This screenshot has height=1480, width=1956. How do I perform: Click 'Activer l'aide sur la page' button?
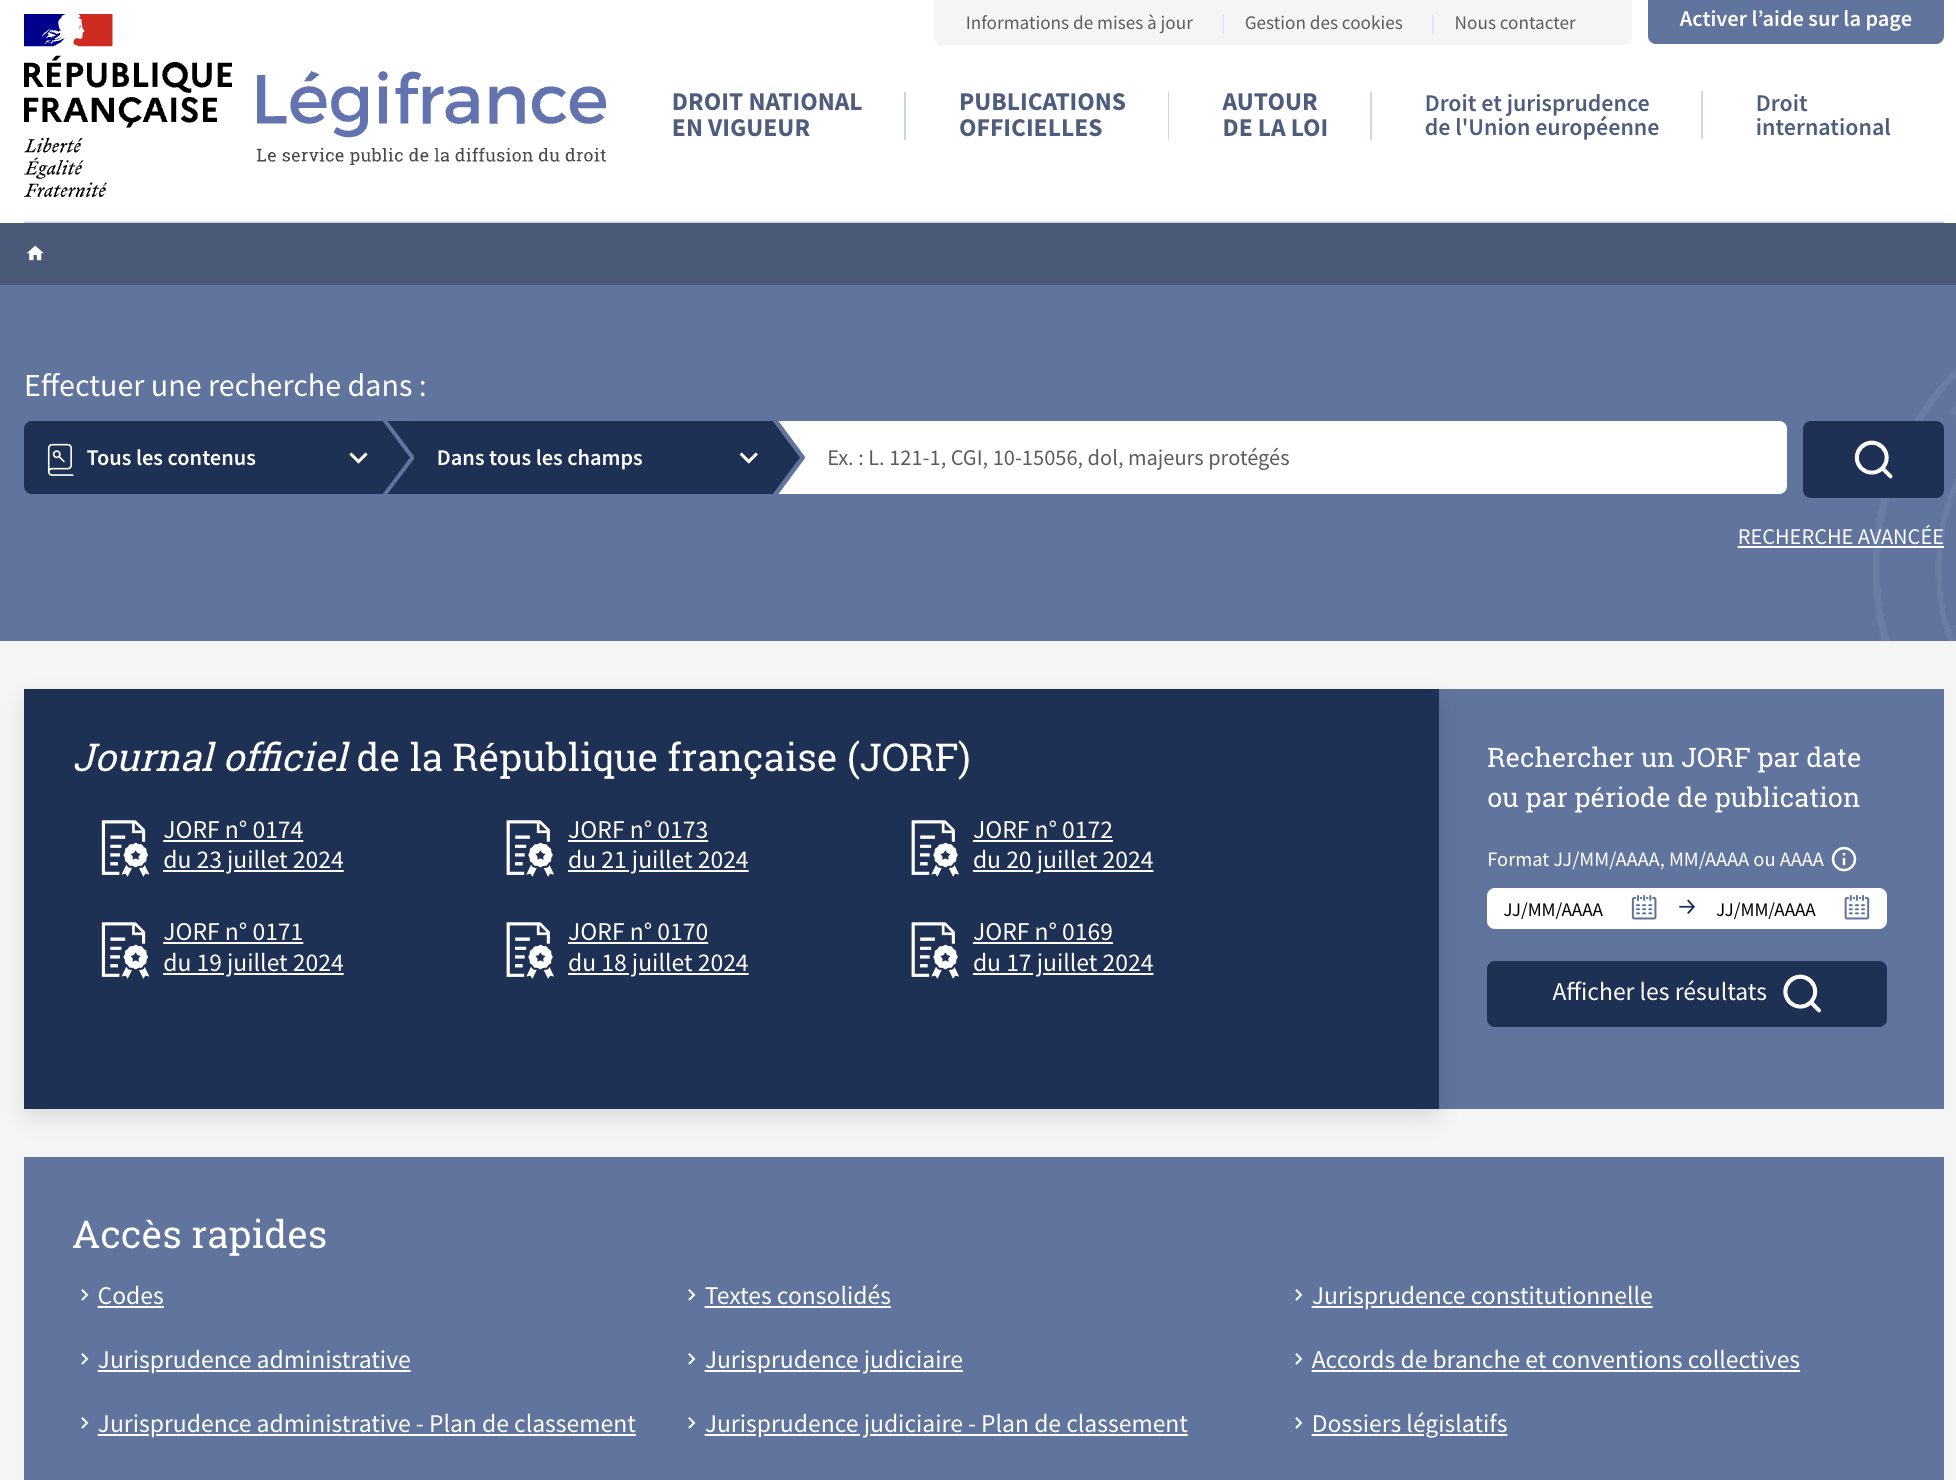coord(1794,20)
